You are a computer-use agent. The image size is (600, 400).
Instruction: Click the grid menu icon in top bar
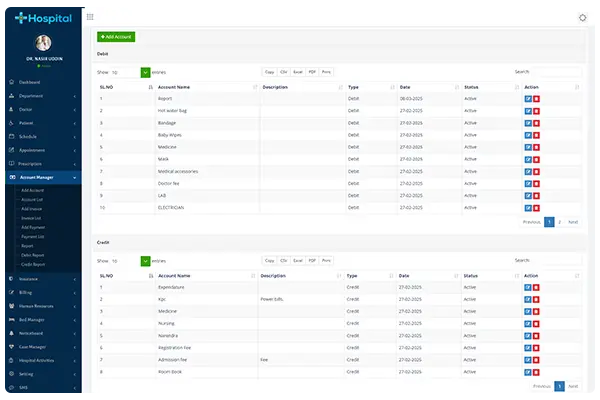coord(92,17)
